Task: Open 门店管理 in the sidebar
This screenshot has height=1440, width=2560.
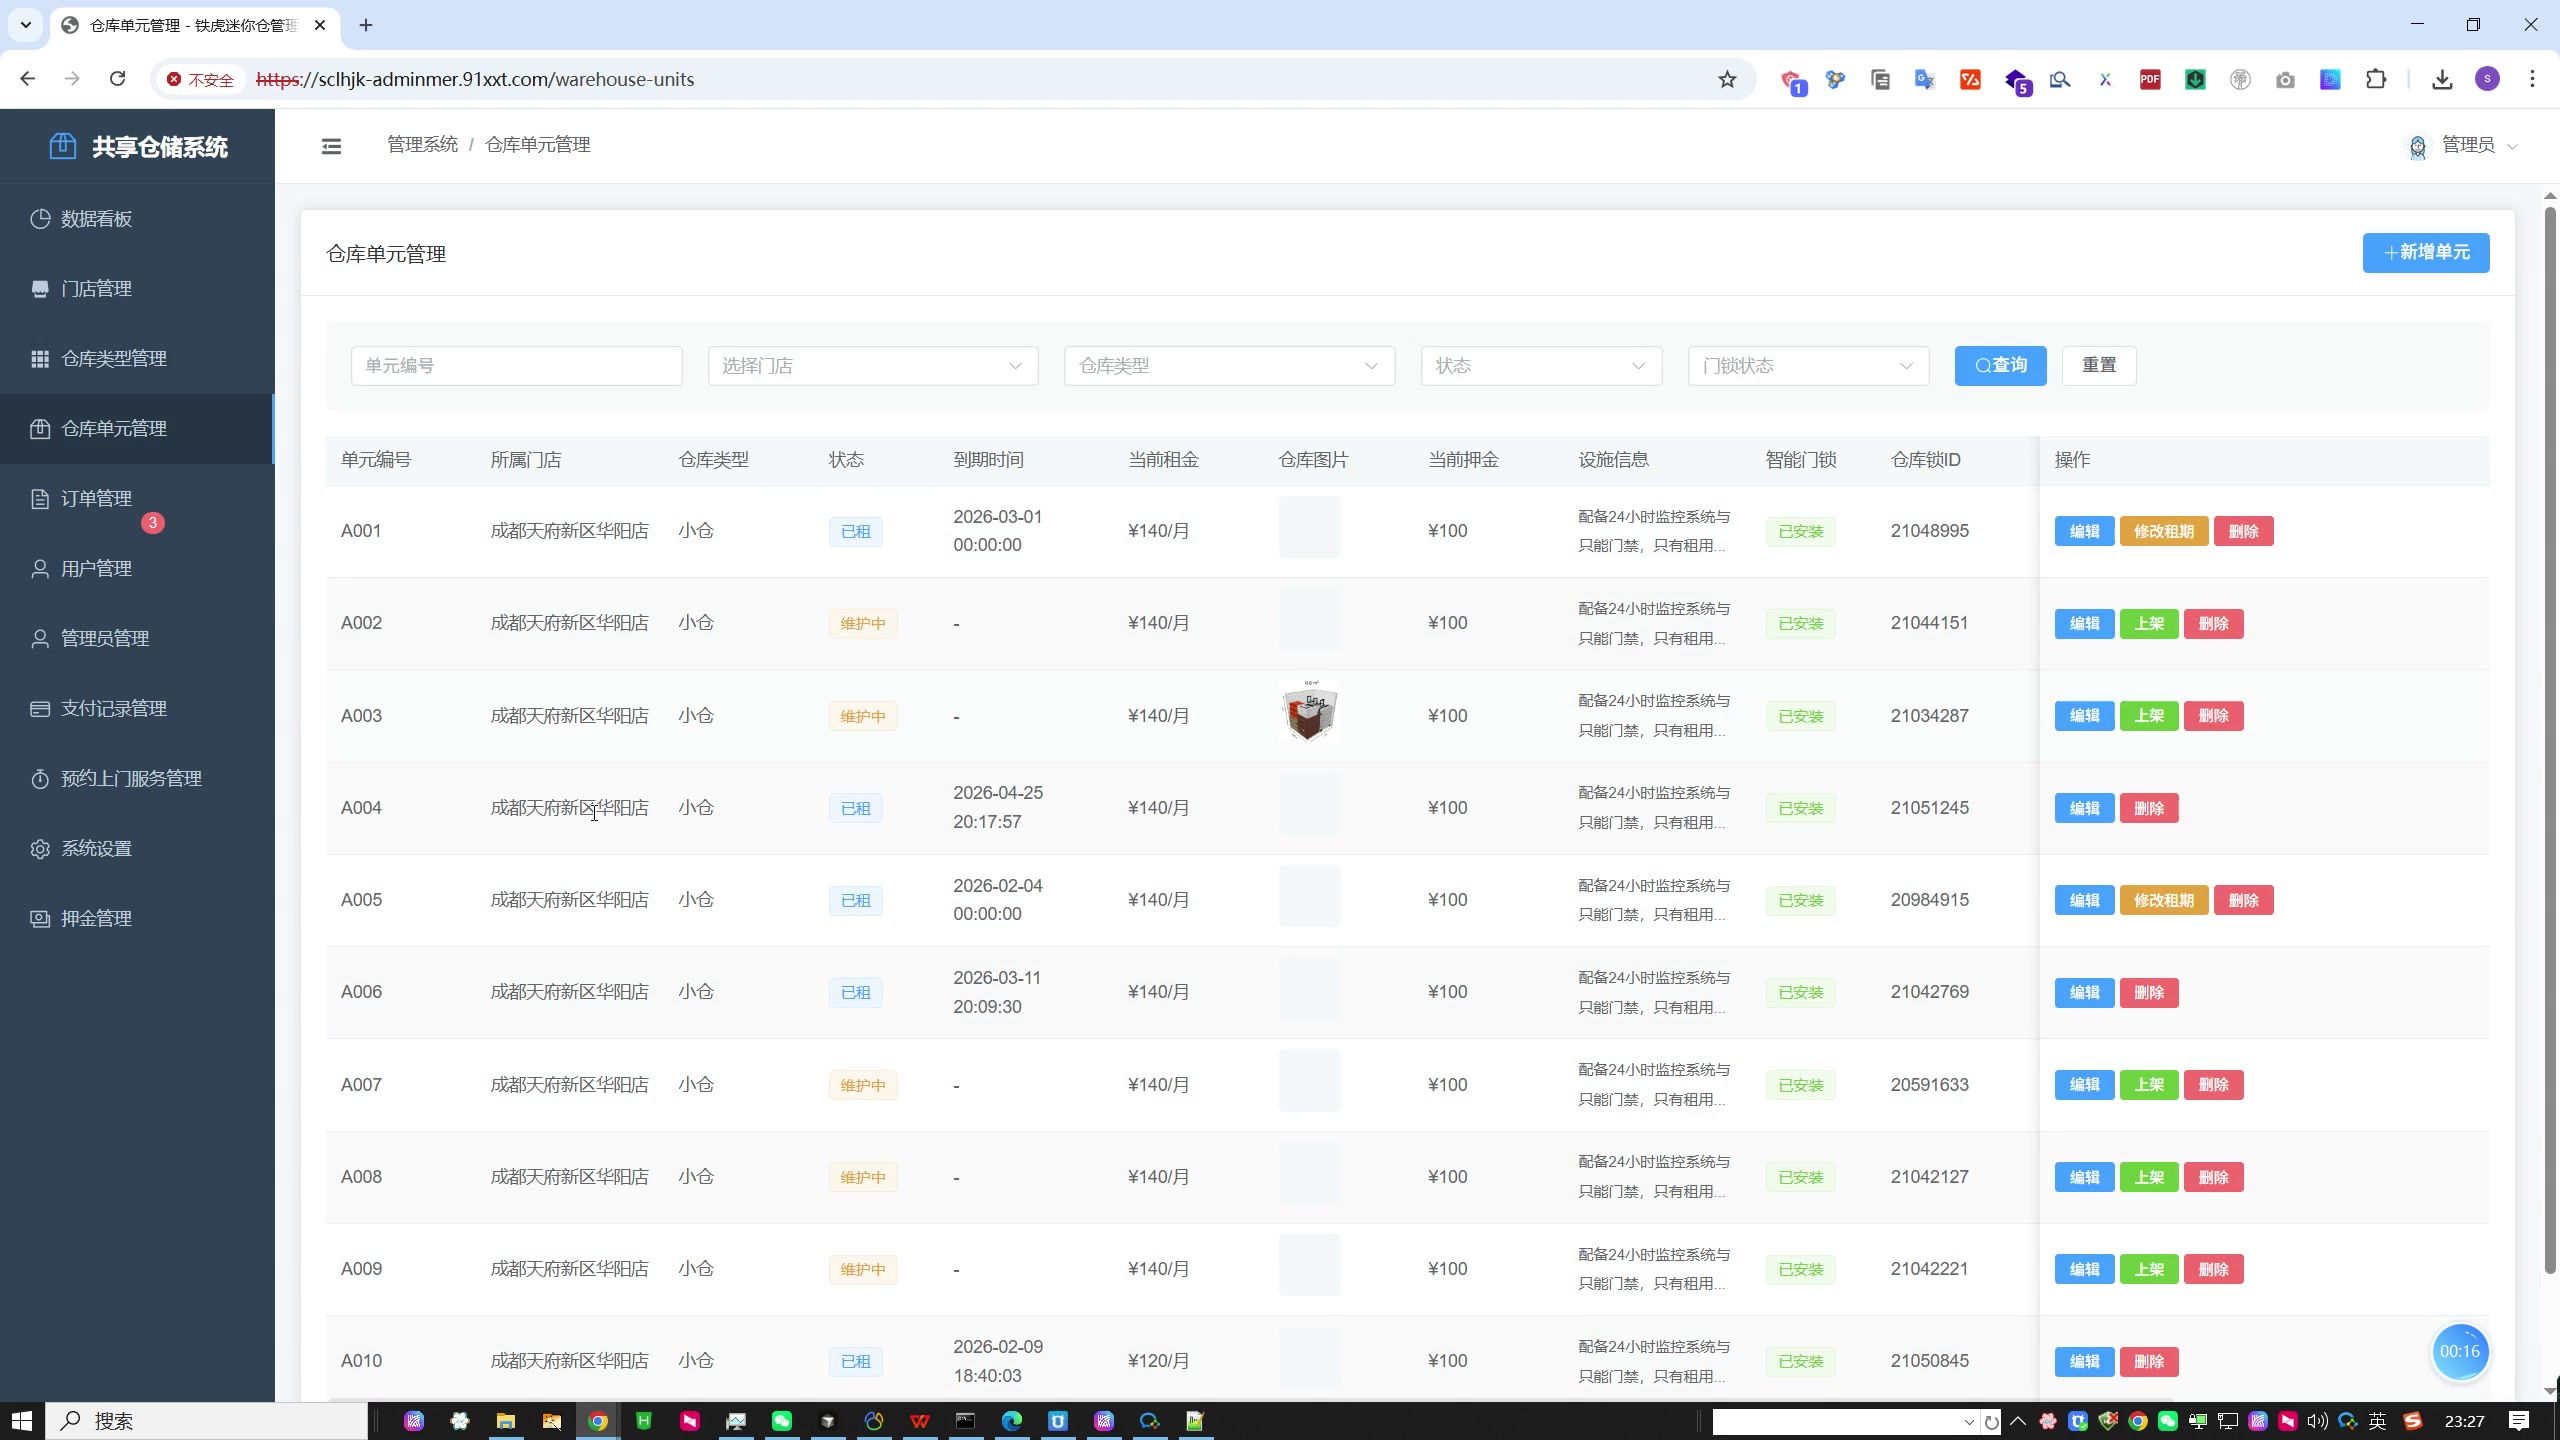Action: tap(96, 289)
